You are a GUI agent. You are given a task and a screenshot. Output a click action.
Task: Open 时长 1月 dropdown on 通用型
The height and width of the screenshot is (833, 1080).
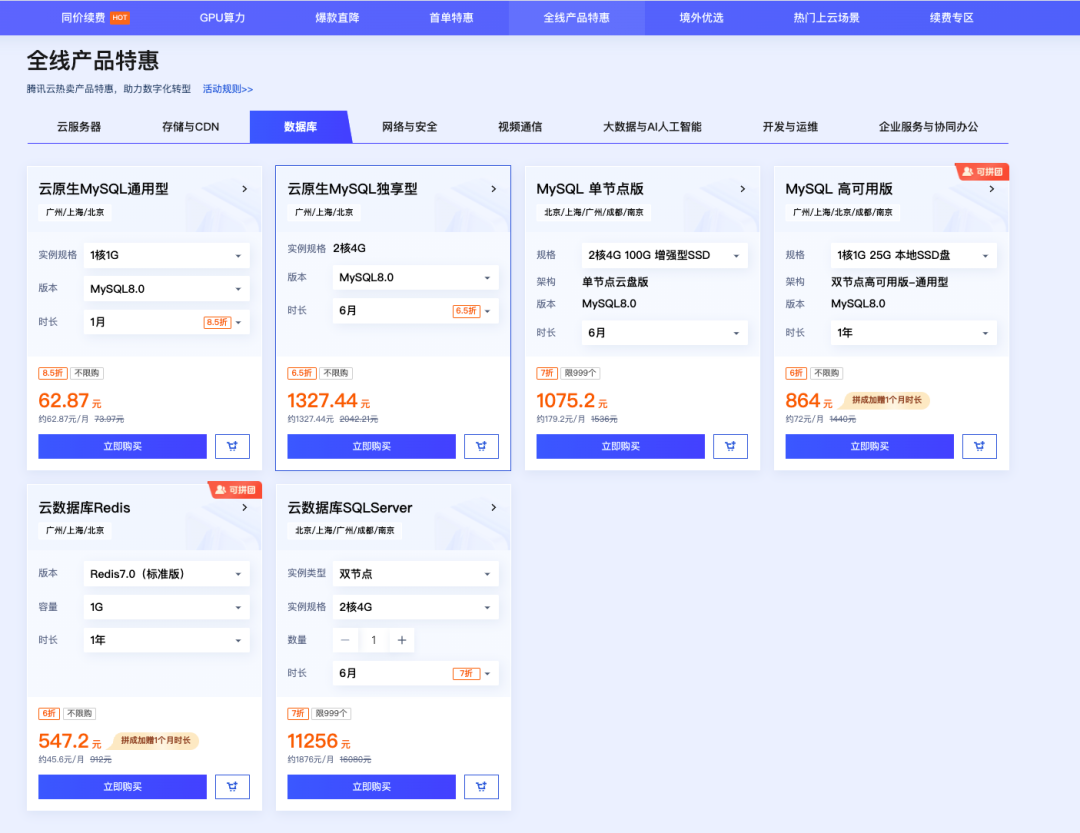[167, 322]
